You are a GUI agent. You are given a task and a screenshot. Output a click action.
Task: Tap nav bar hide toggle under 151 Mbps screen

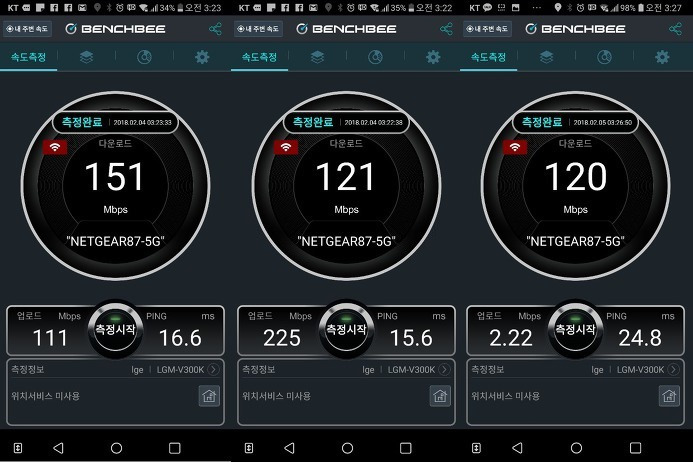pos(18,448)
